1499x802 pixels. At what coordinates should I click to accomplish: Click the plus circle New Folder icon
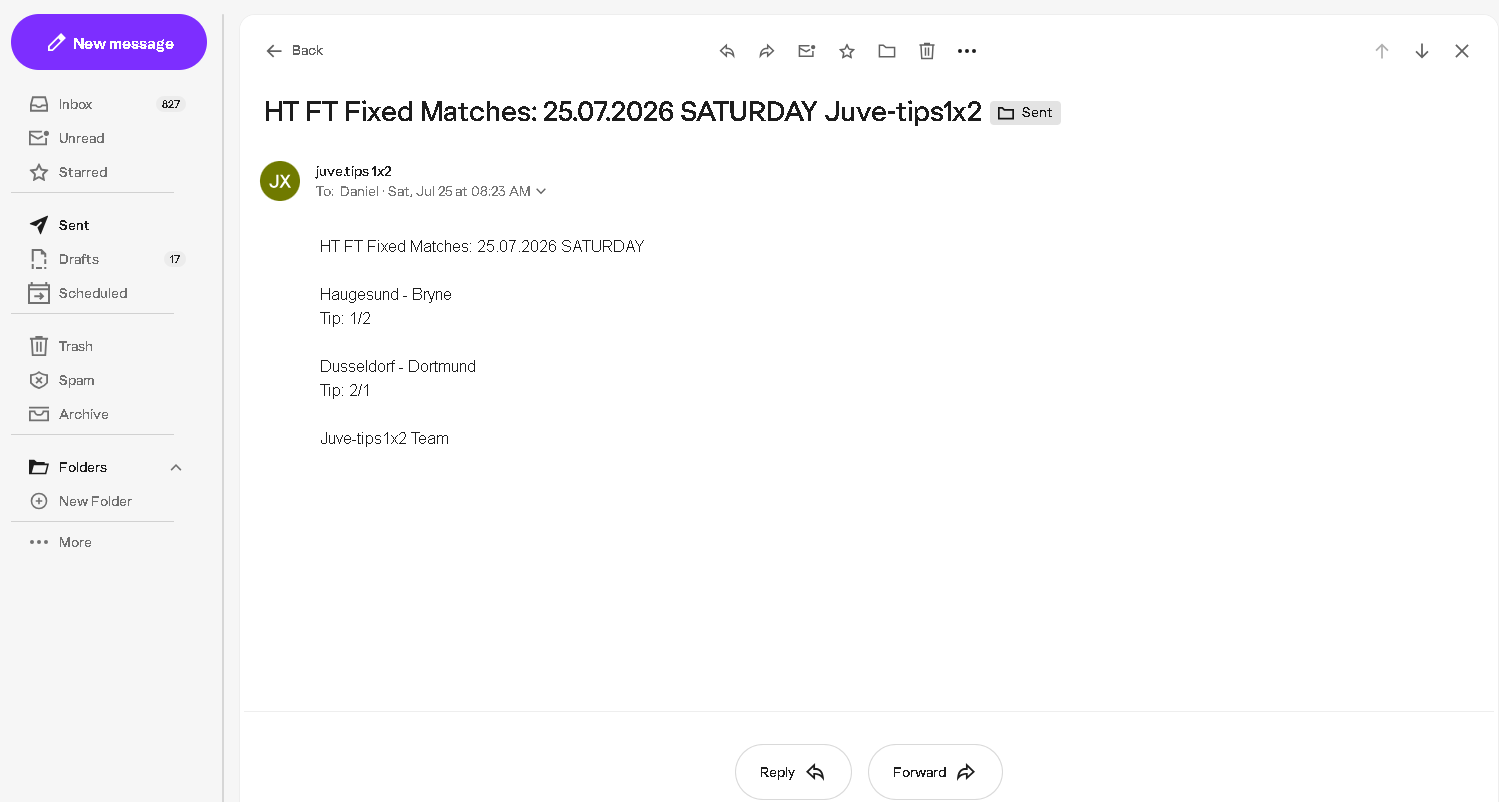tap(39, 501)
